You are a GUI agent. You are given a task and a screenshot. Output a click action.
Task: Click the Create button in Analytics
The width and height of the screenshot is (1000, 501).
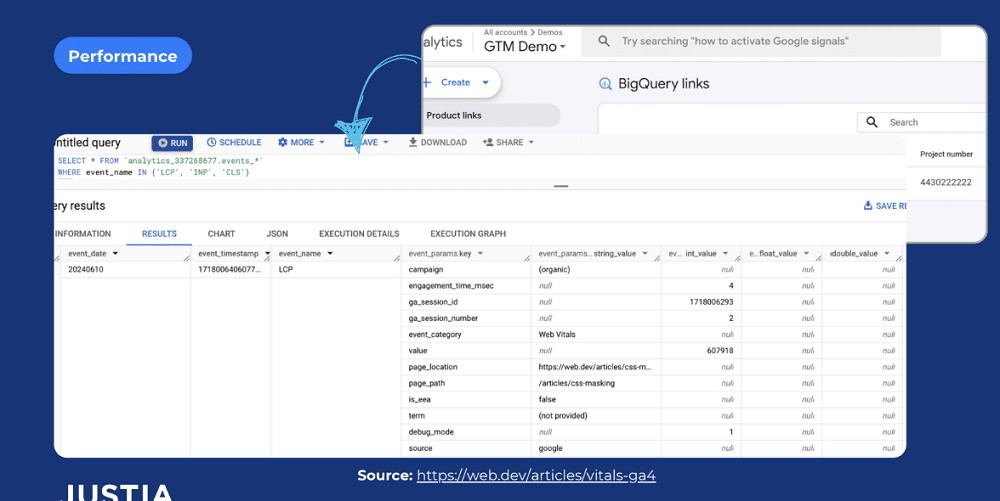click(x=460, y=83)
